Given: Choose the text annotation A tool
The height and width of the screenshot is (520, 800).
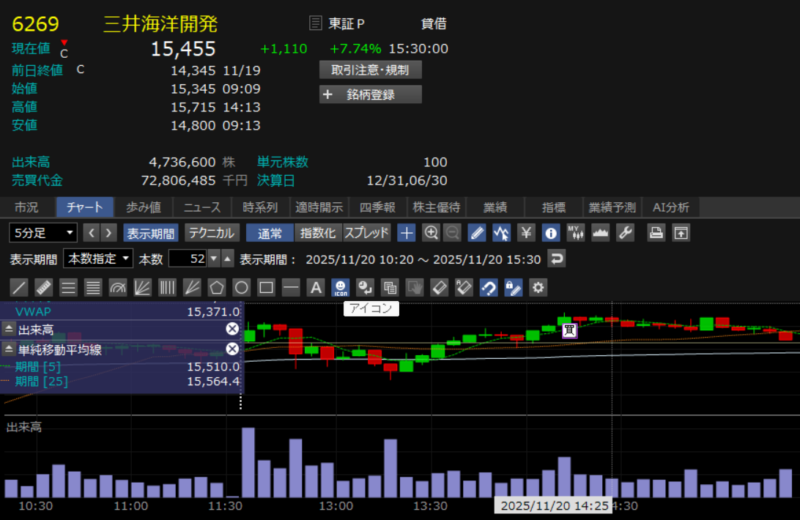Looking at the screenshot, I should pos(315,288).
